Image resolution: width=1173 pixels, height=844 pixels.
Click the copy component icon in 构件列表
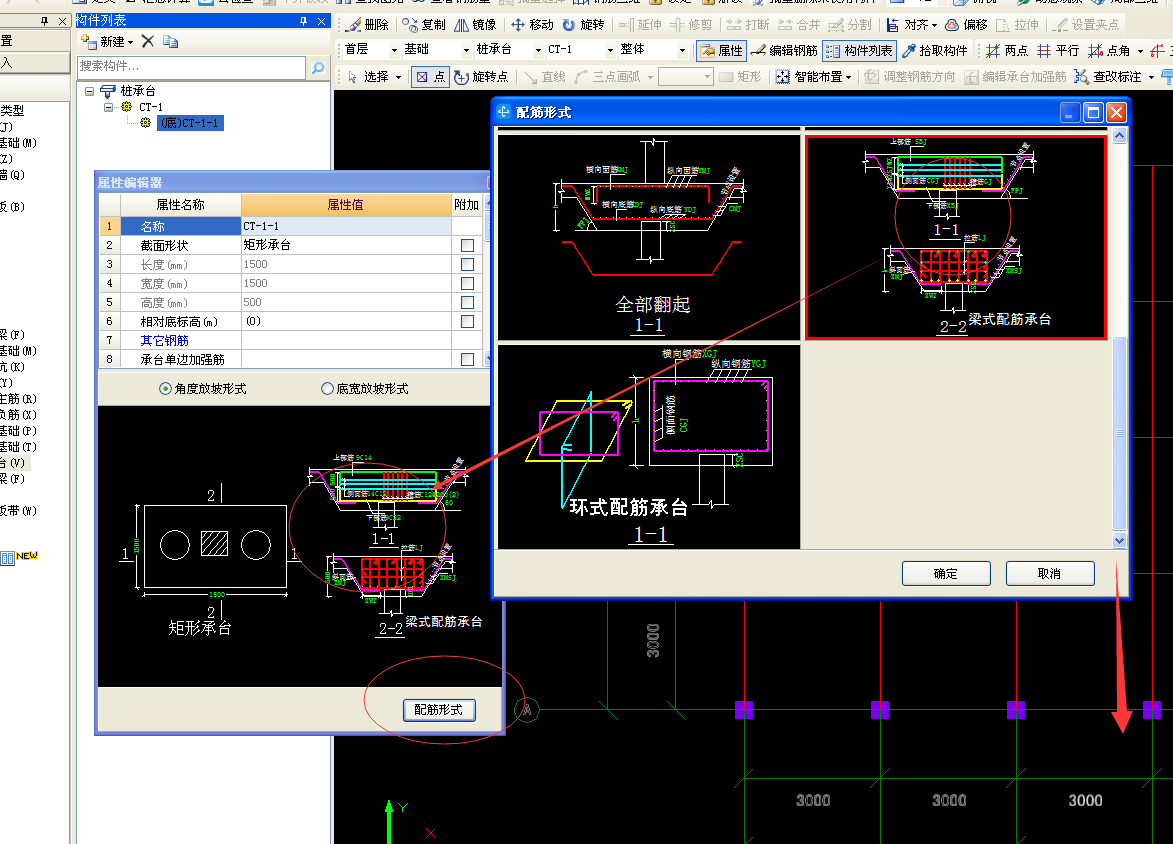(x=171, y=42)
